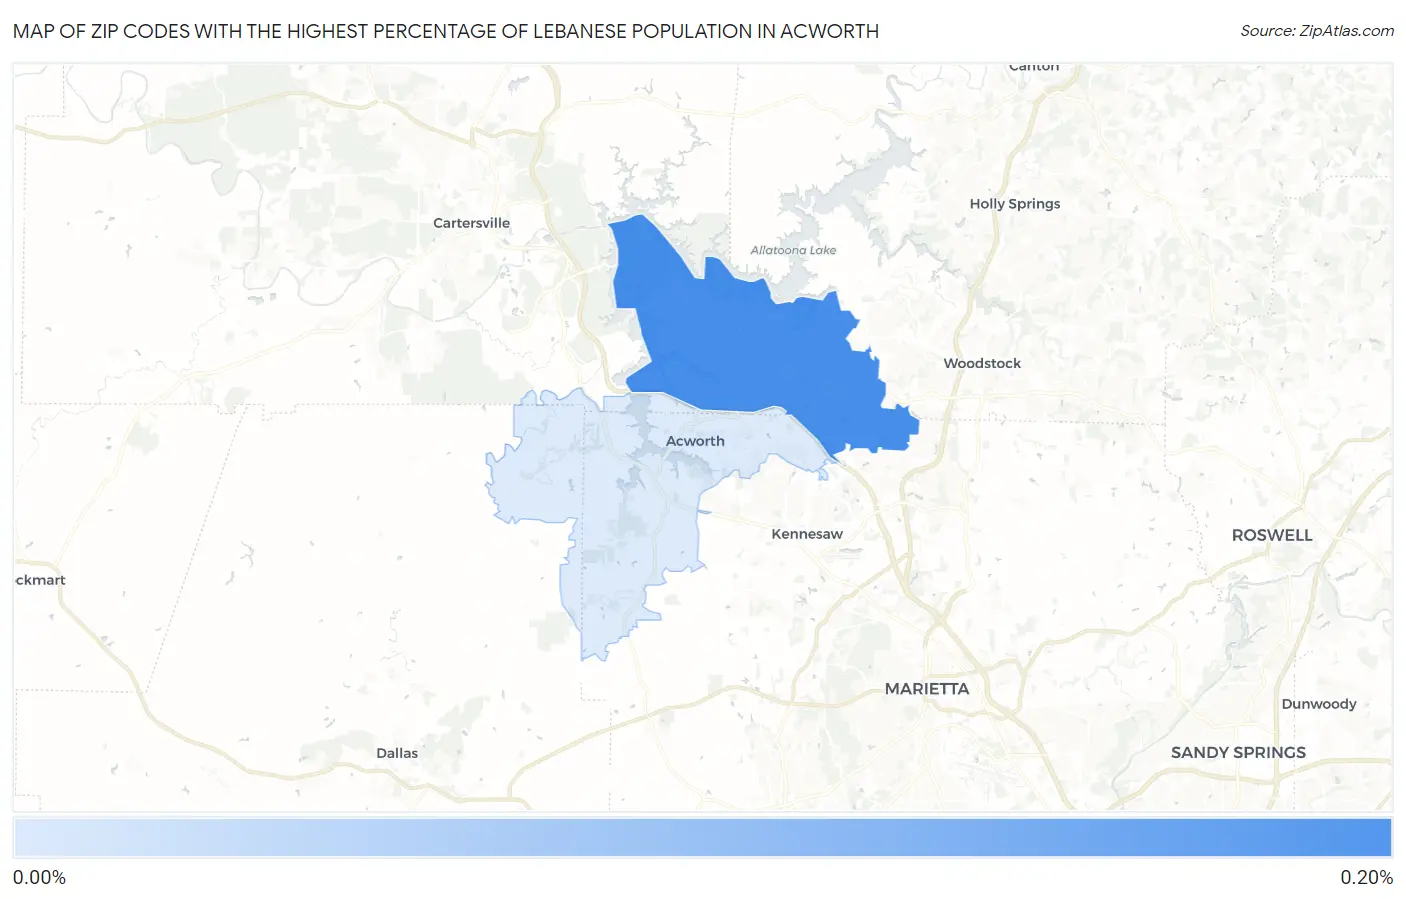Click the map title heading

click(446, 31)
